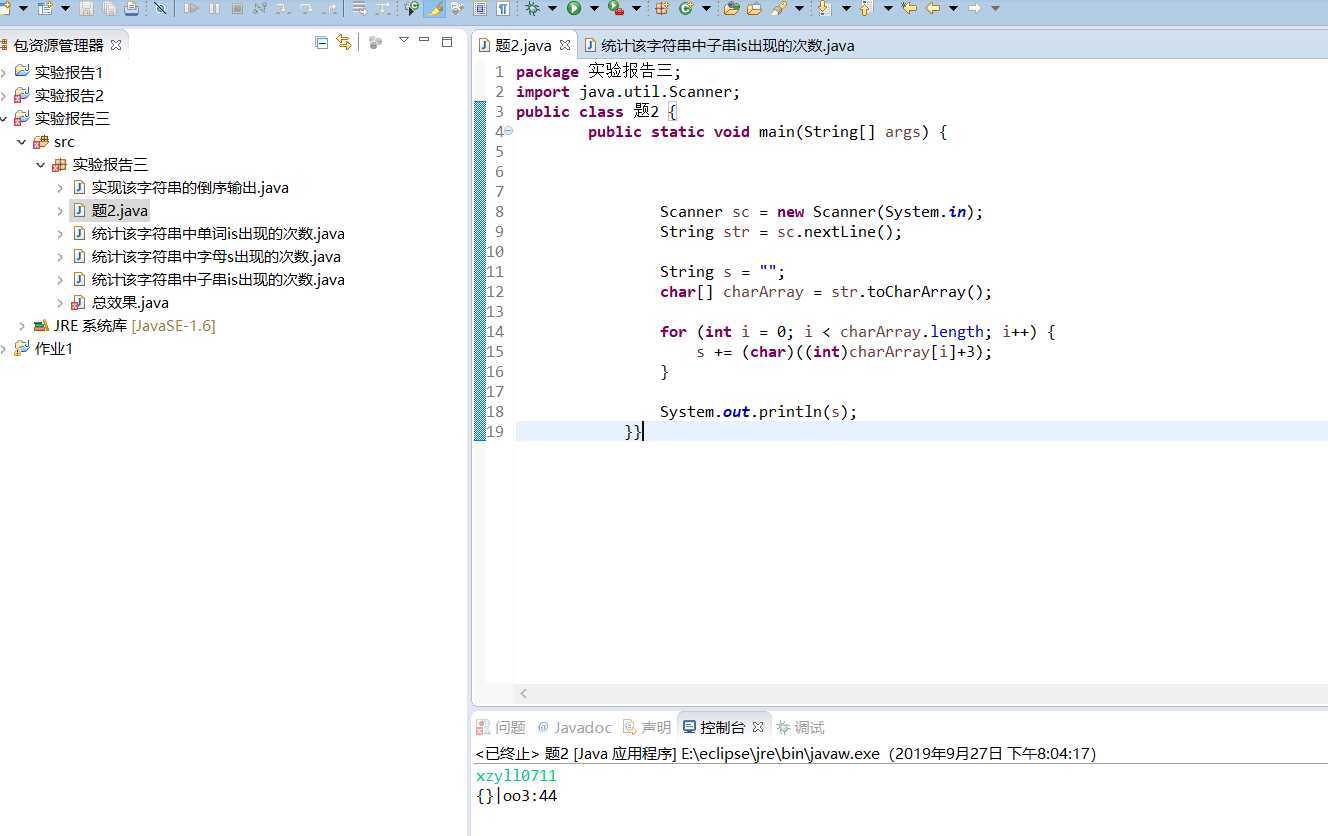Close the 包资源管理器 view

point(115,45)
